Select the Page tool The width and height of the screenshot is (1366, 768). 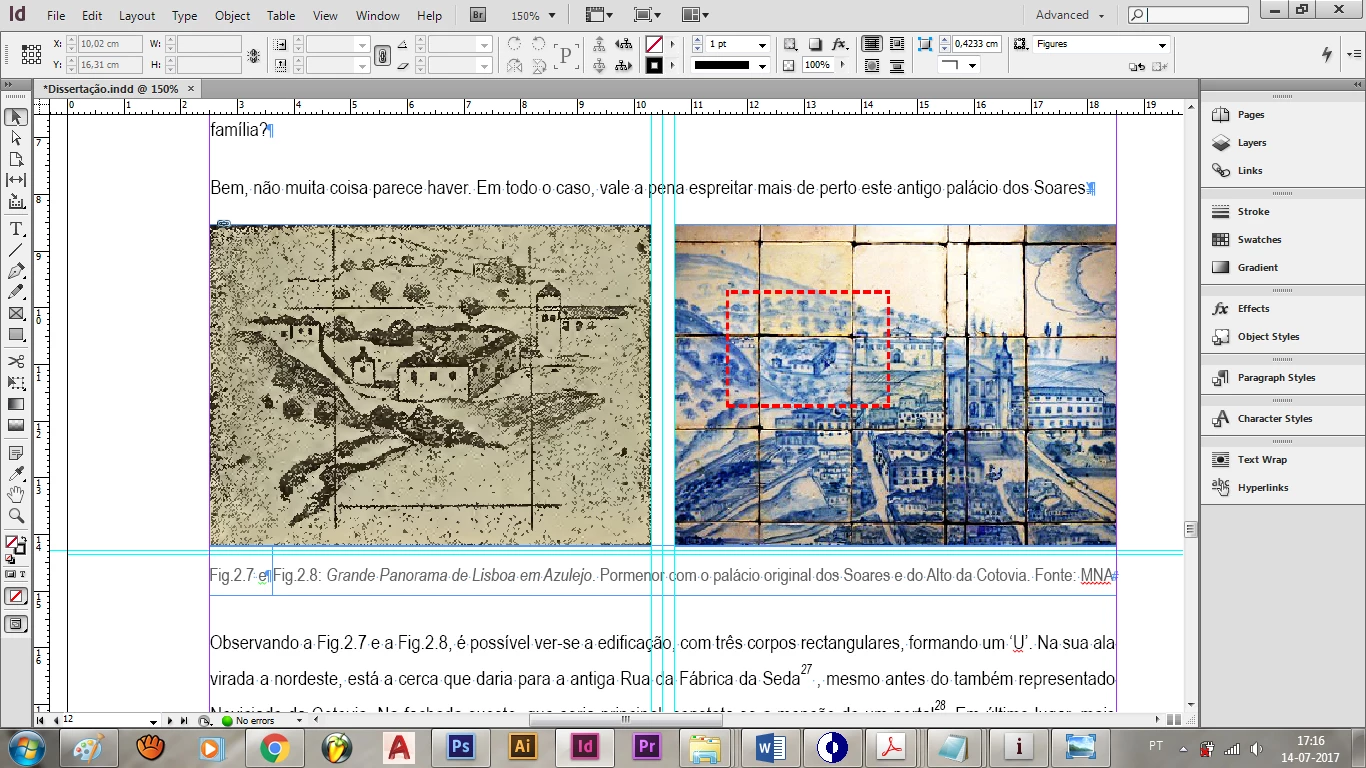[x=16, y=159]
